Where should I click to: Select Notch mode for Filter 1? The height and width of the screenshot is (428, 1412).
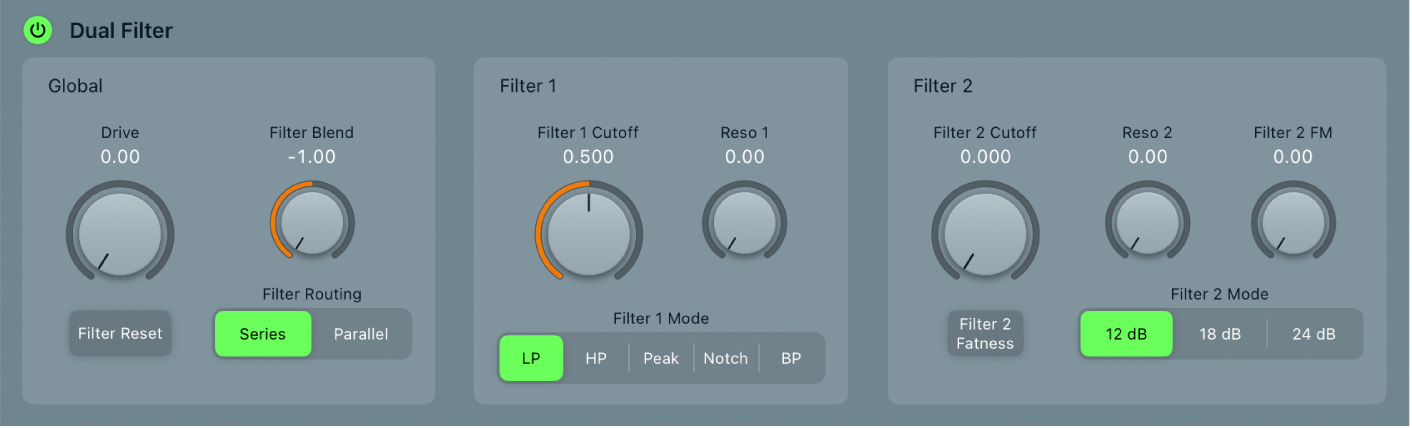726,359
